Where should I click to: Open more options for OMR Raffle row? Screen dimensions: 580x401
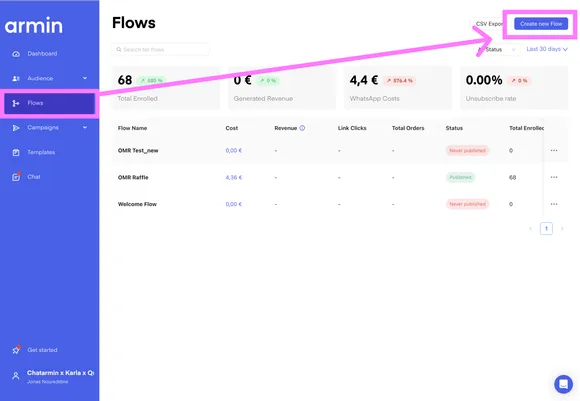click(x=554, y=177)
